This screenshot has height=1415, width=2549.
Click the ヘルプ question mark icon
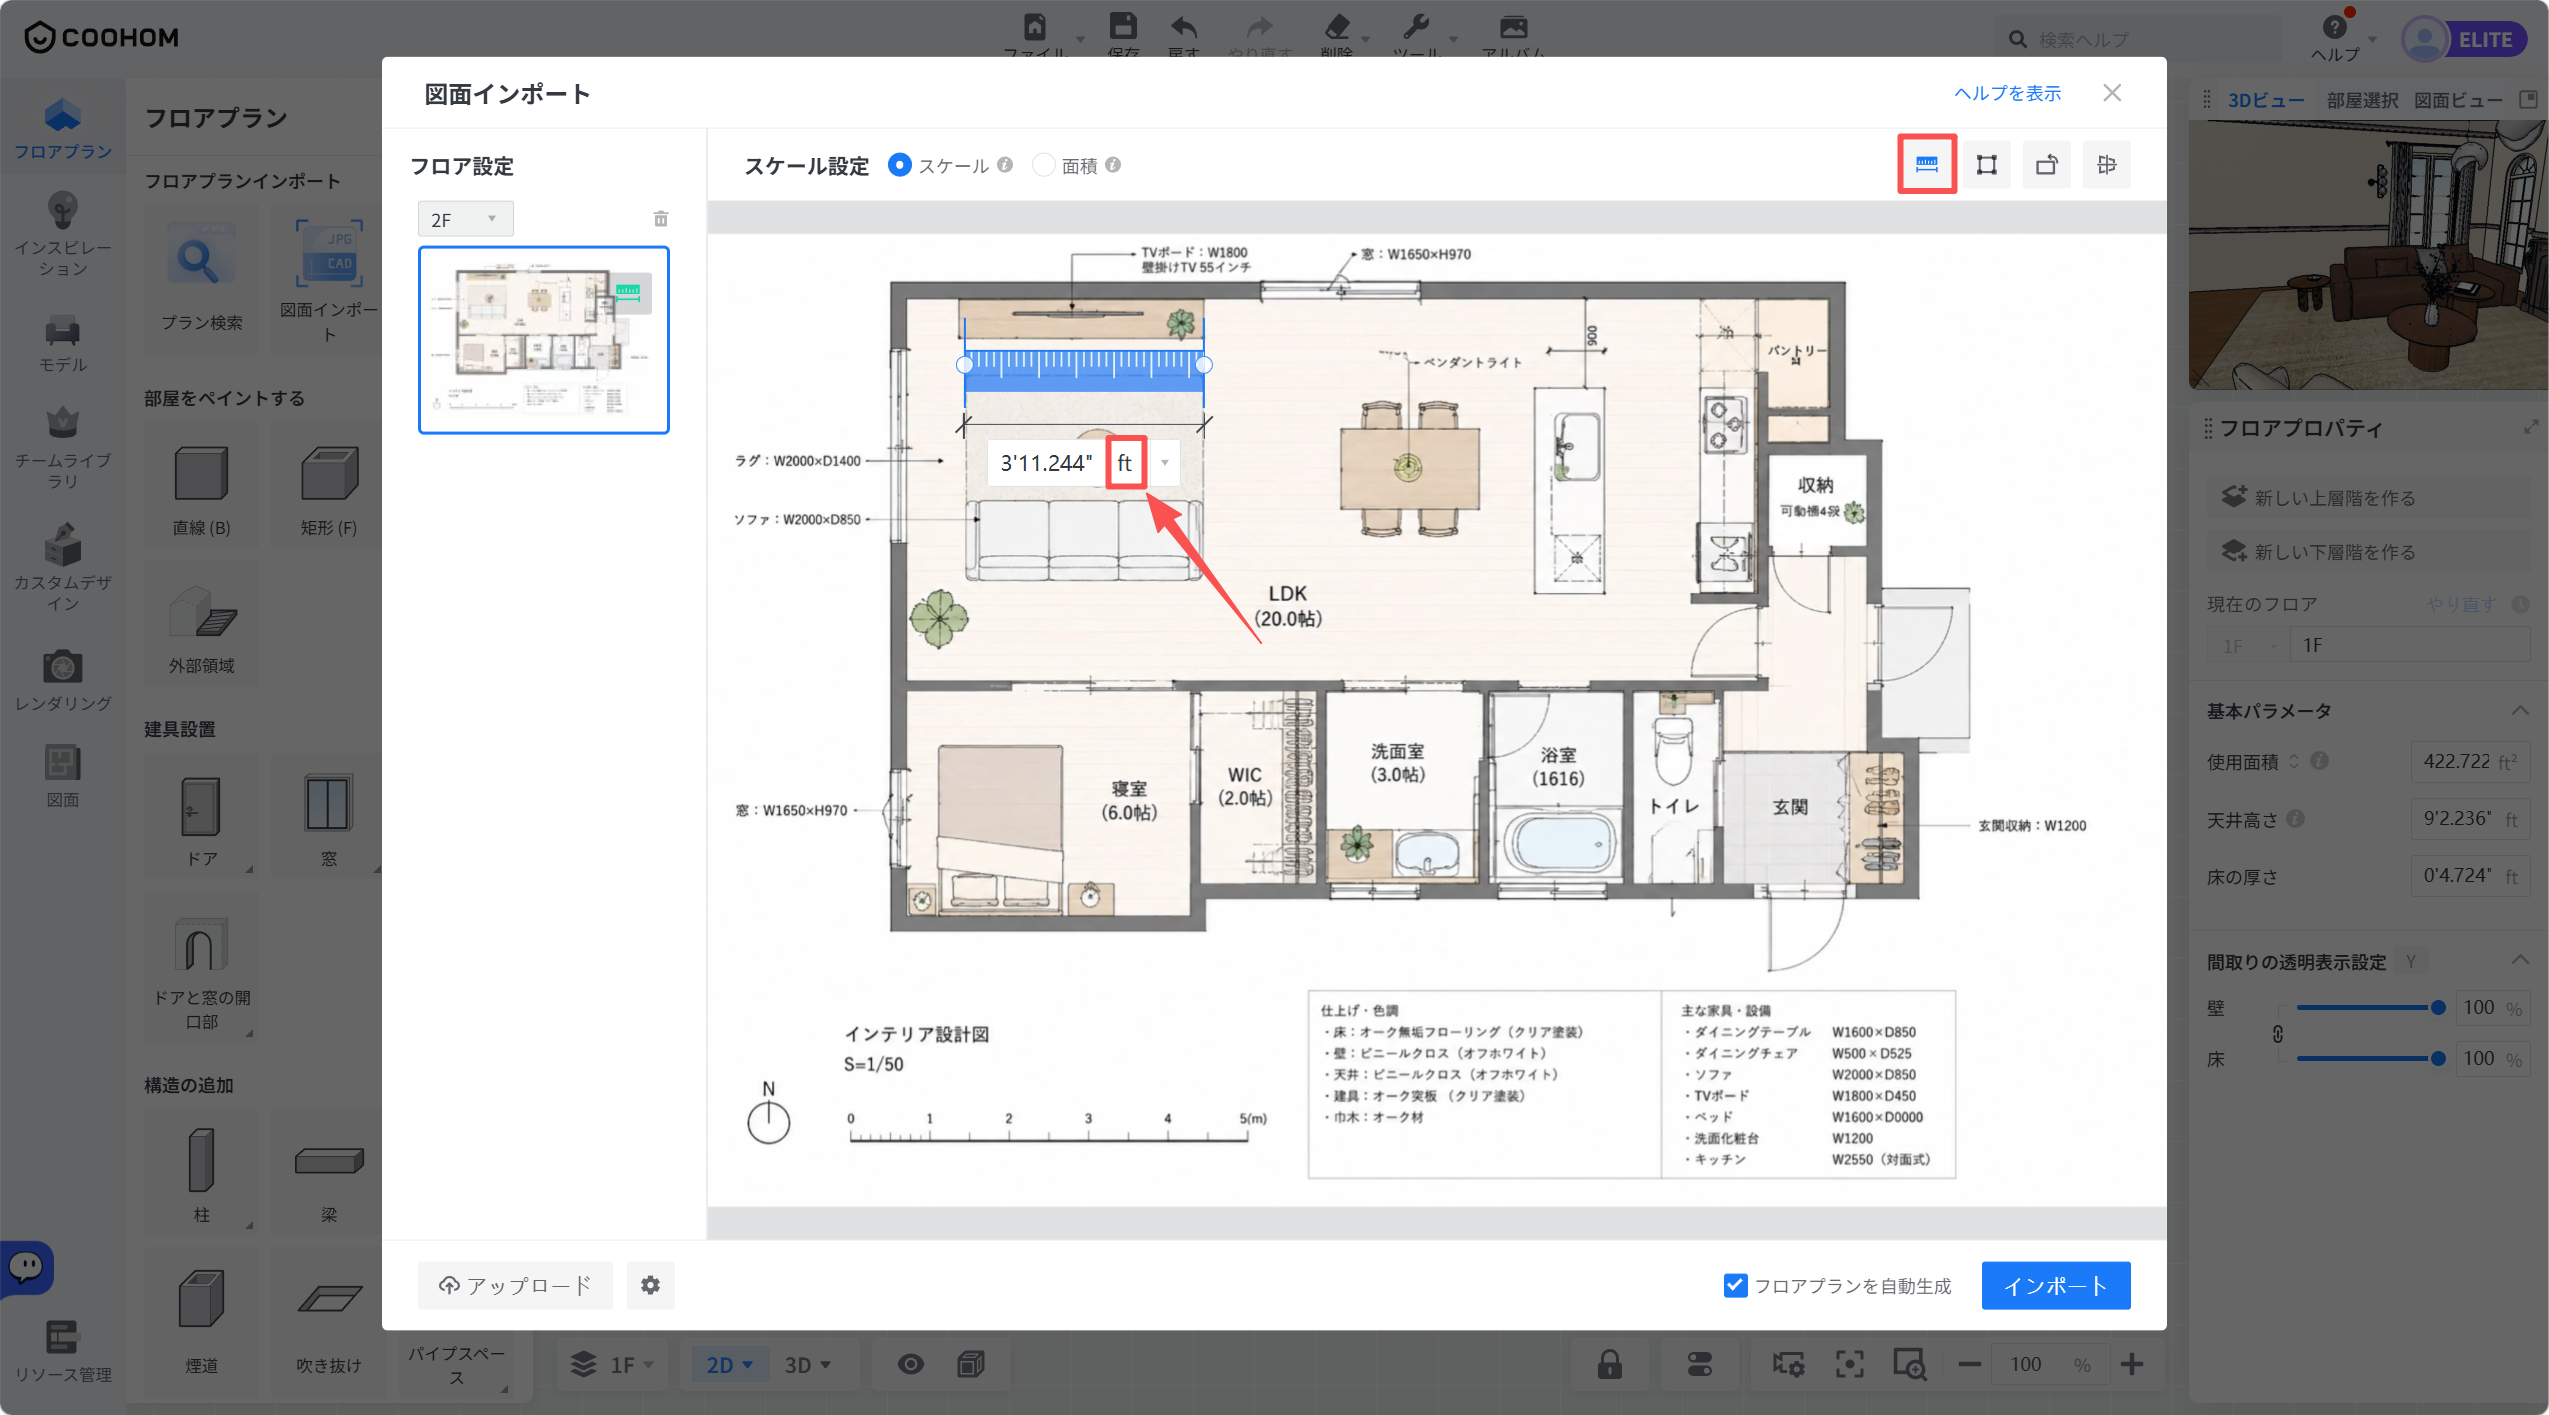2334,27
